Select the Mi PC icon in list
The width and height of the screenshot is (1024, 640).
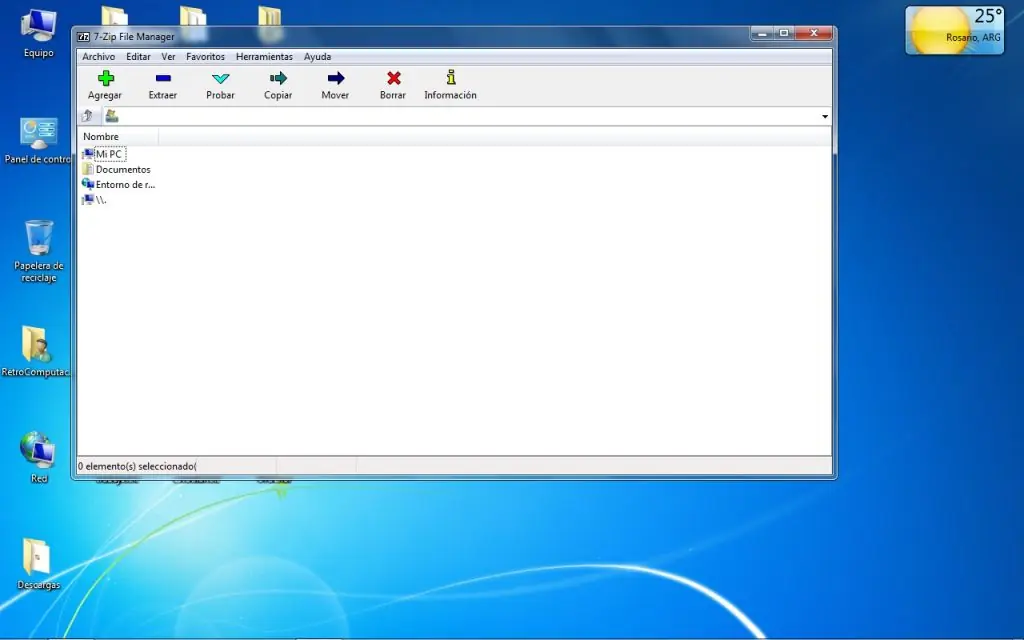pyautogui.click(x=88, y=154)
